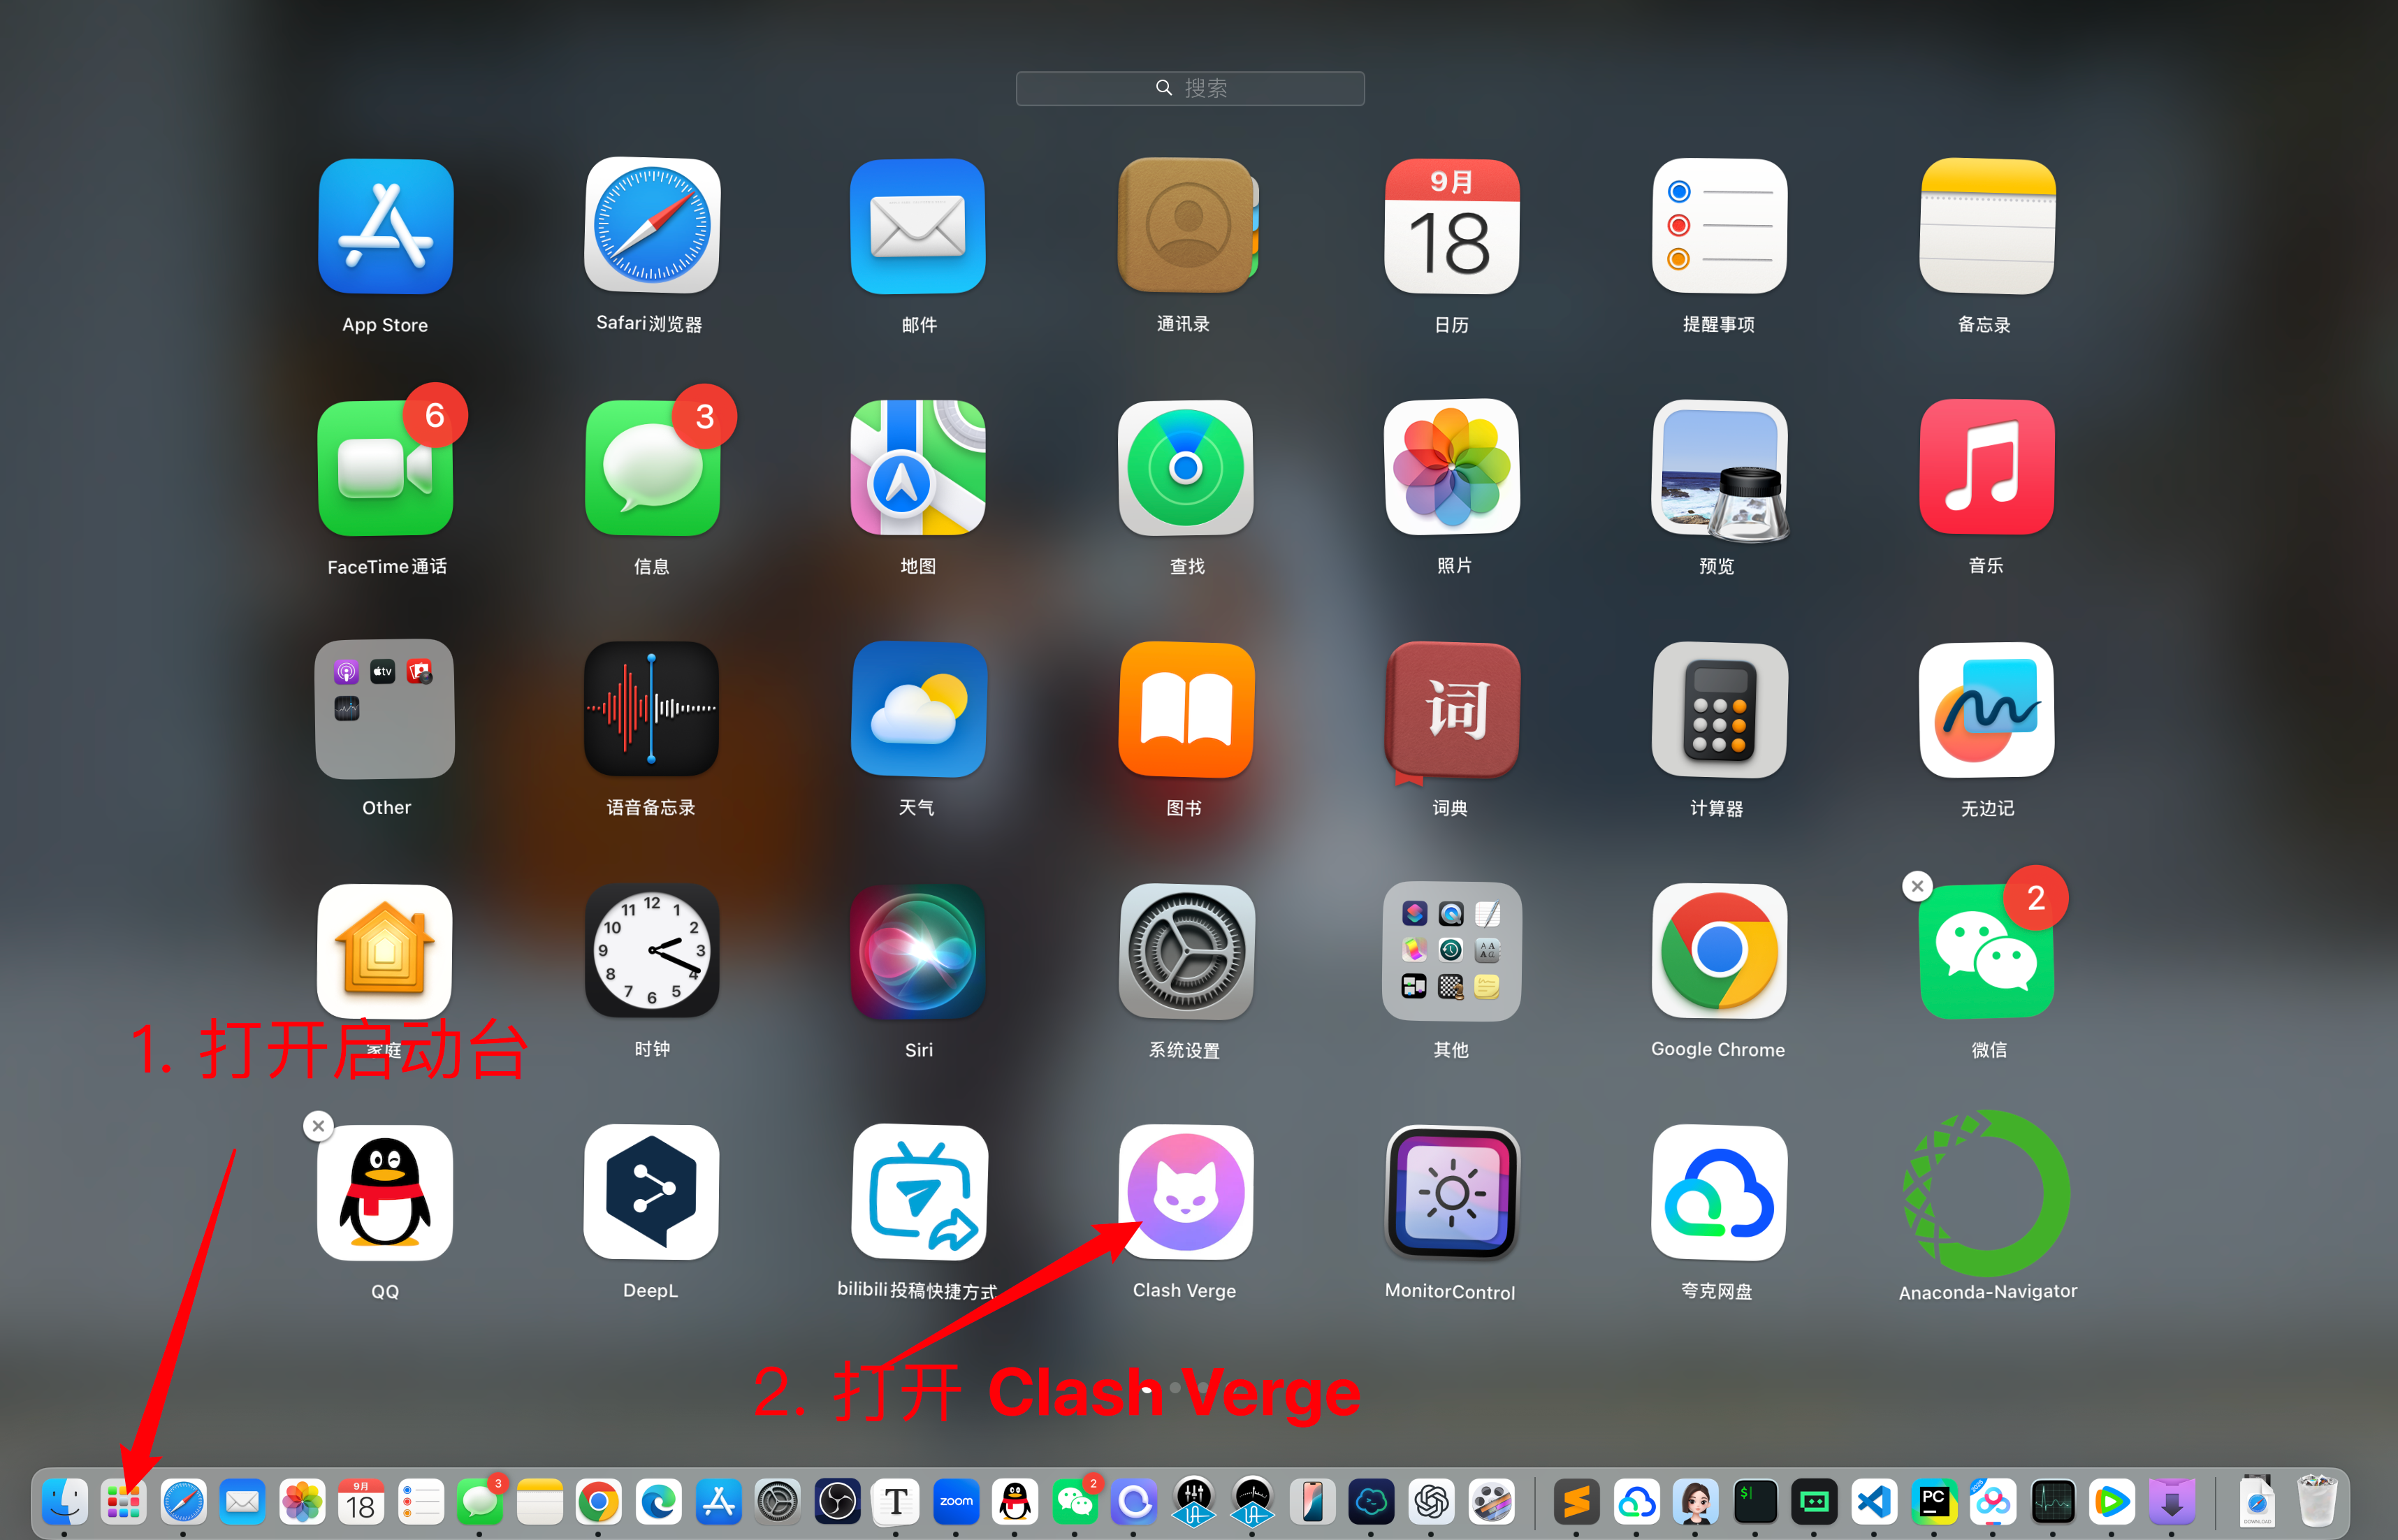Open the Clash Verge app
This screenshot has width=2398, height=1540.
[x=1186, y=1193]
